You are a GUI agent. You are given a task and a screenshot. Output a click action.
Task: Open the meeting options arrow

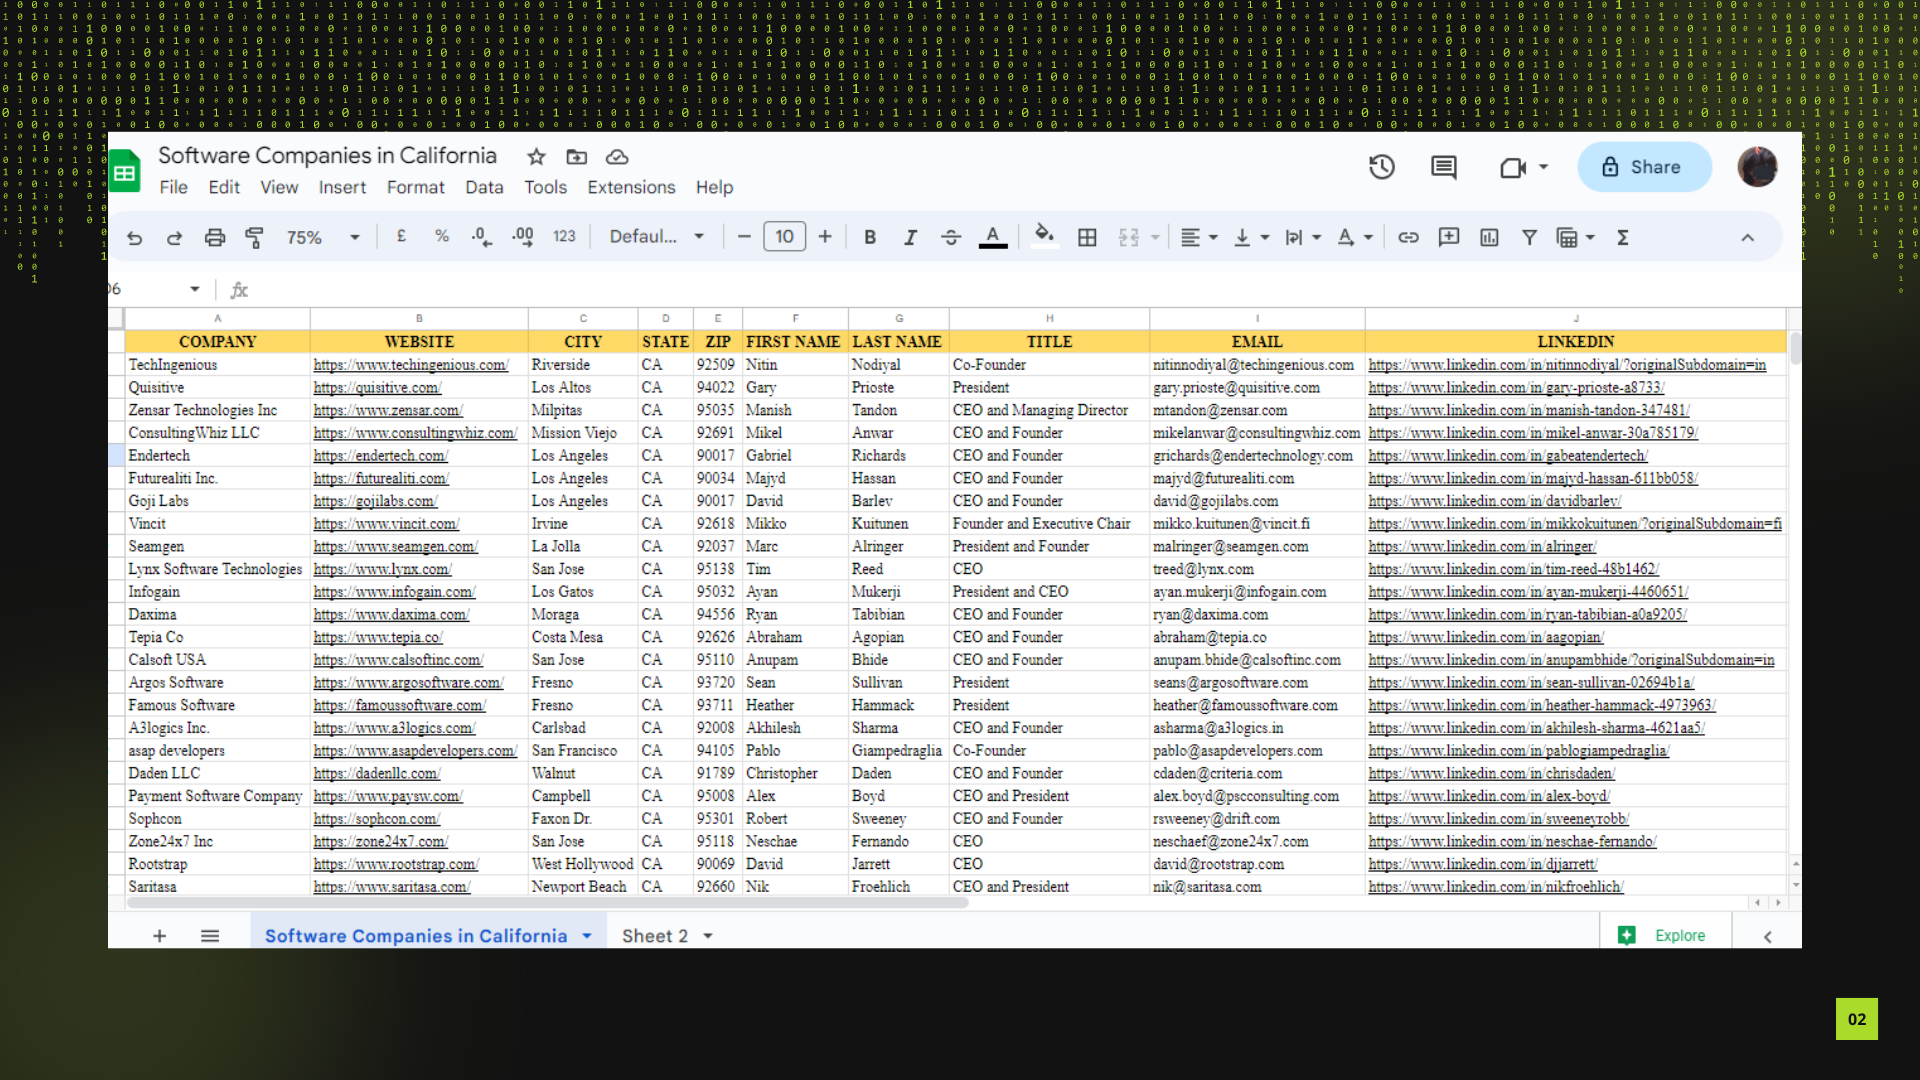(x=1544, y=167)
